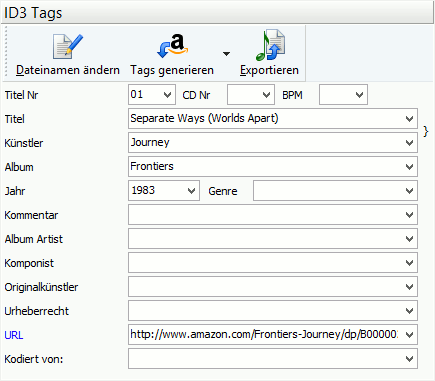Open the Kodiert von dropdown arrow
This screenshot has width=435, height=381.
click(409, 359)
